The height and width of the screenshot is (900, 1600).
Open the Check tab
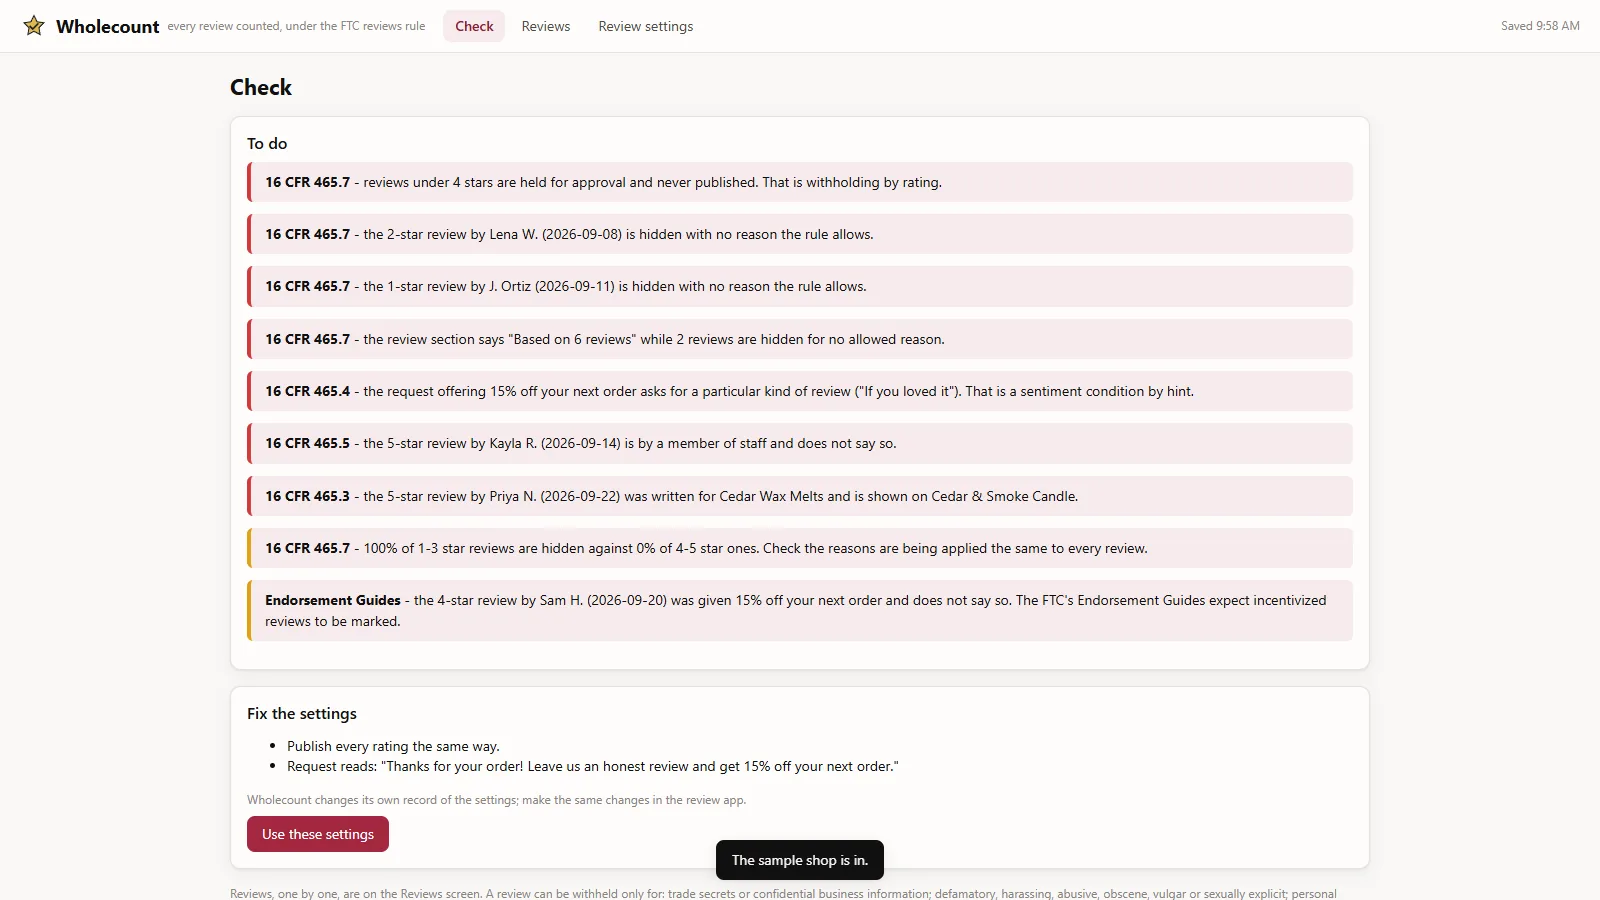click(x=474, y=26)
